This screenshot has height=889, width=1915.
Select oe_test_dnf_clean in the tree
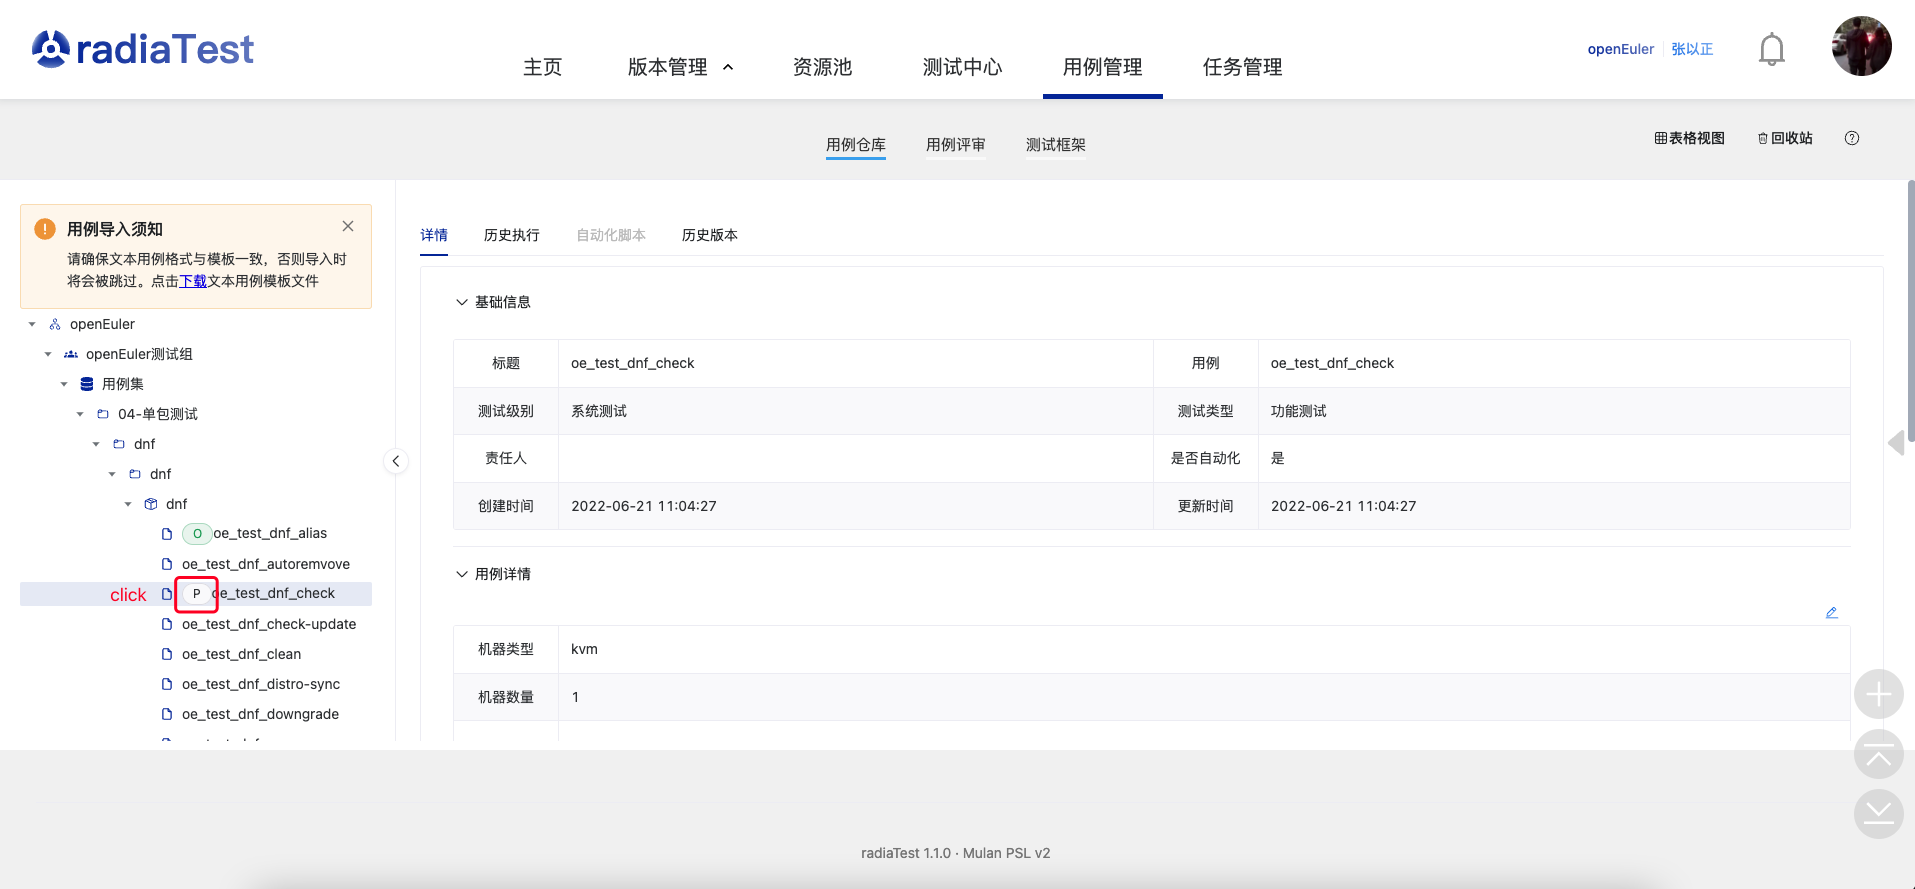241,654
